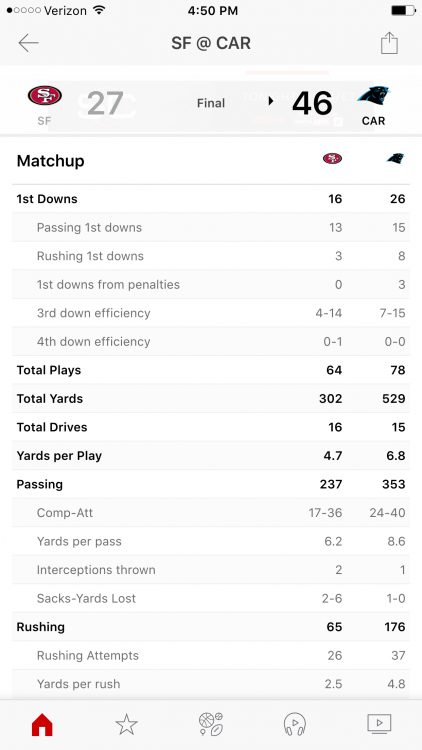Screen dimensions: 422x750
Task: Open the Listen headphones tab icon
Action: tap(295, 724)
